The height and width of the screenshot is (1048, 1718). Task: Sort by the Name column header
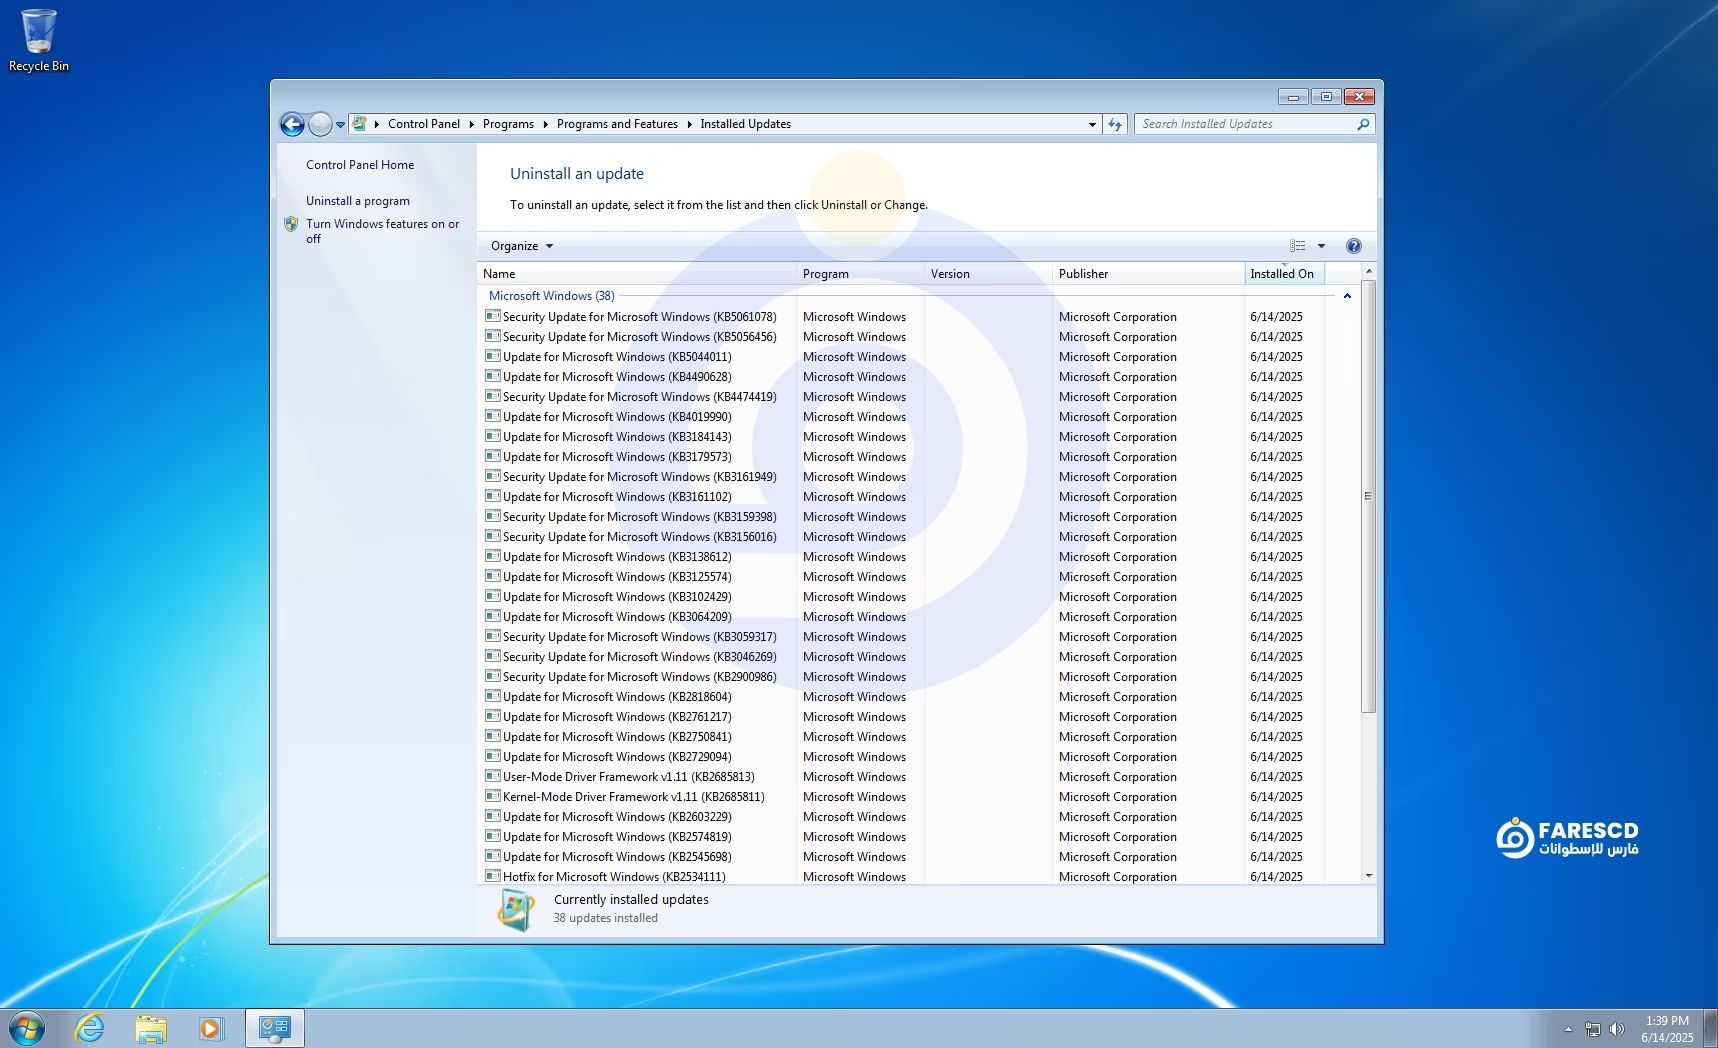[637, 274]
